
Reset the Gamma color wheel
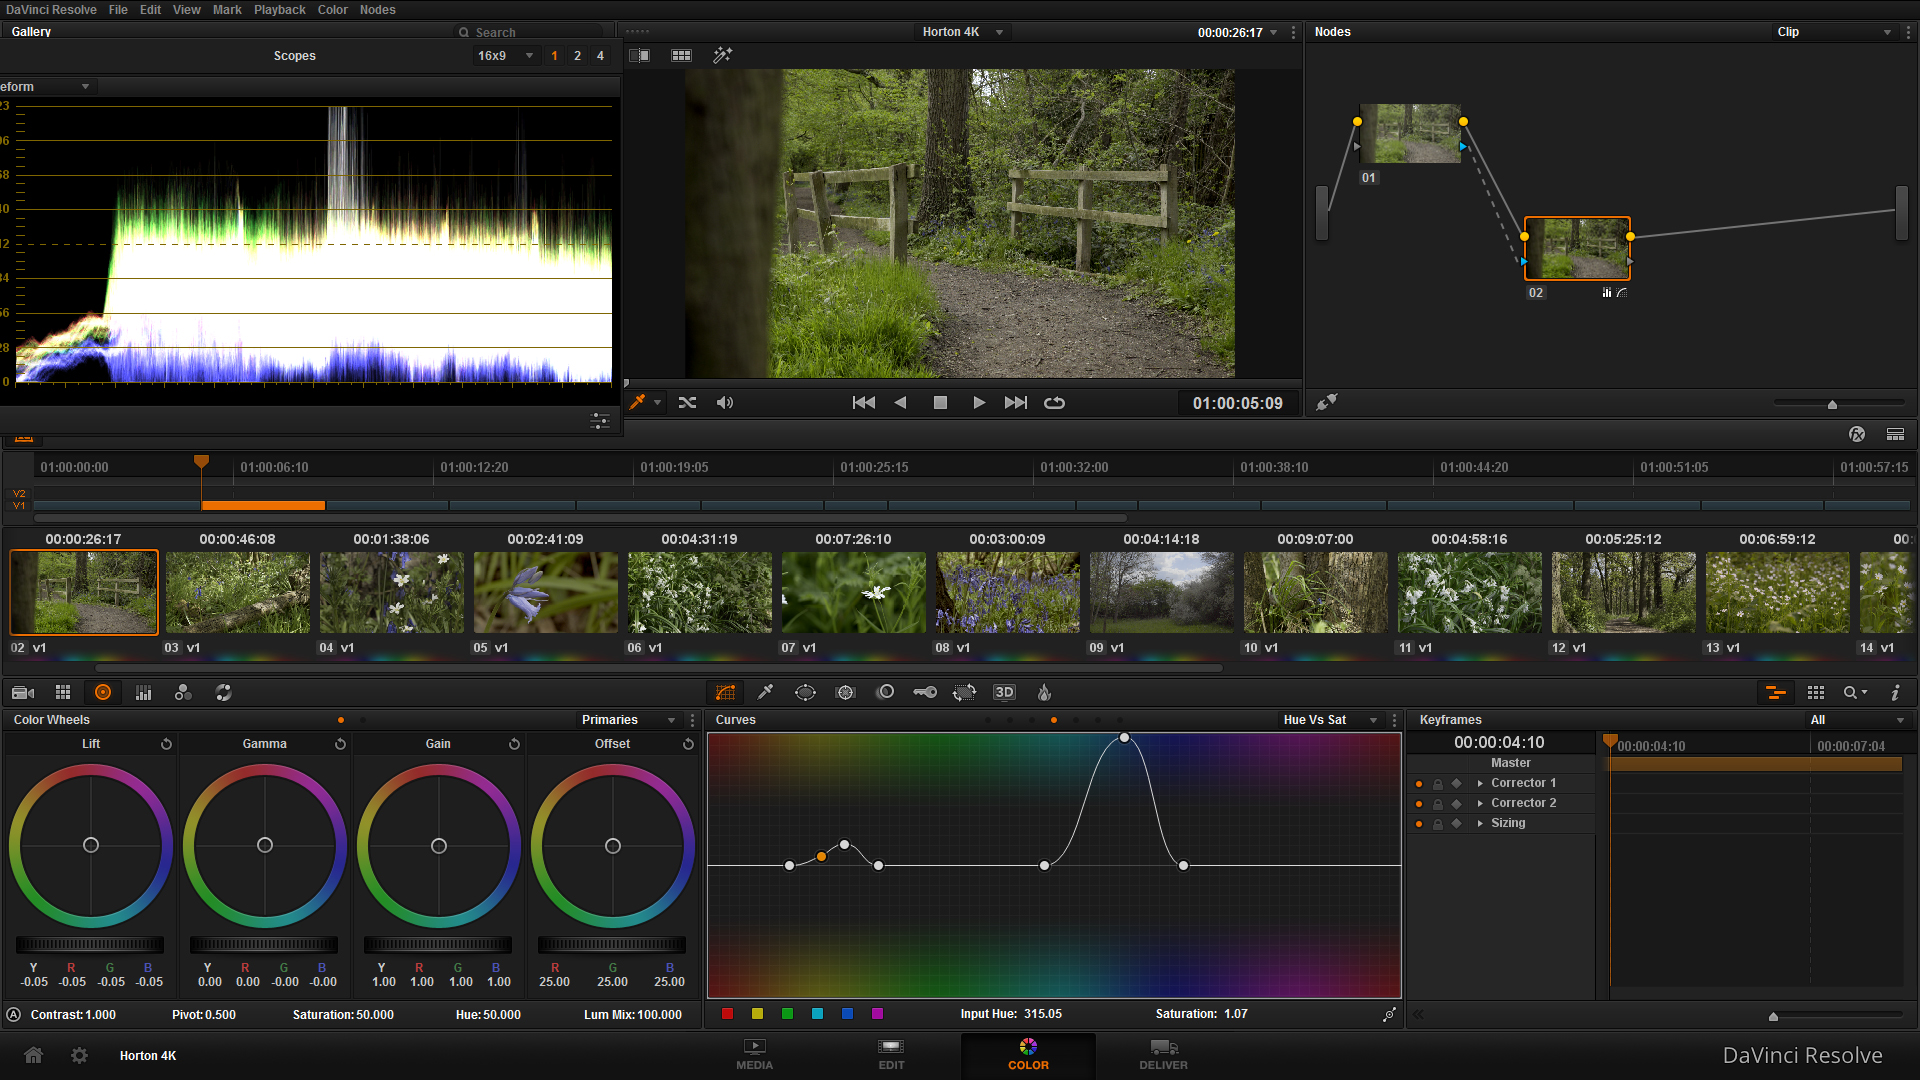point(340,744)
